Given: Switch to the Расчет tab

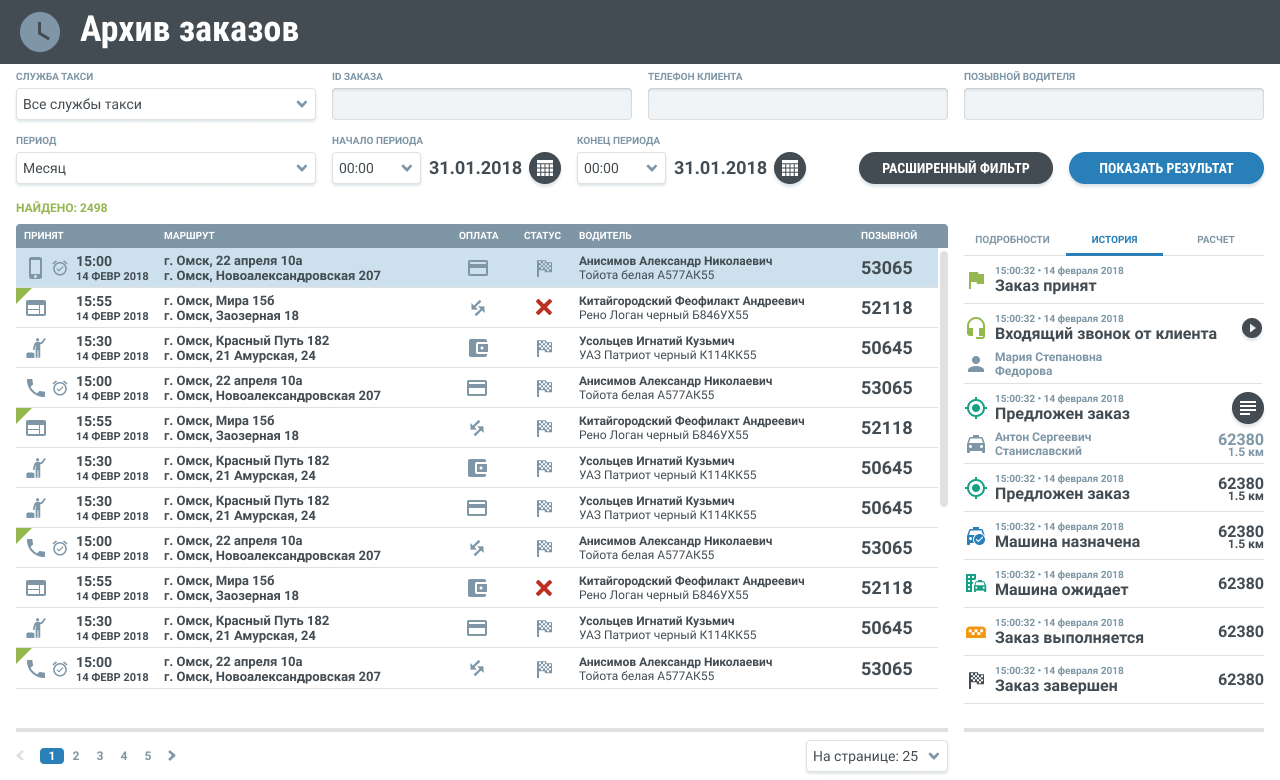Looking at the screenshot, I should (1216, 240).
